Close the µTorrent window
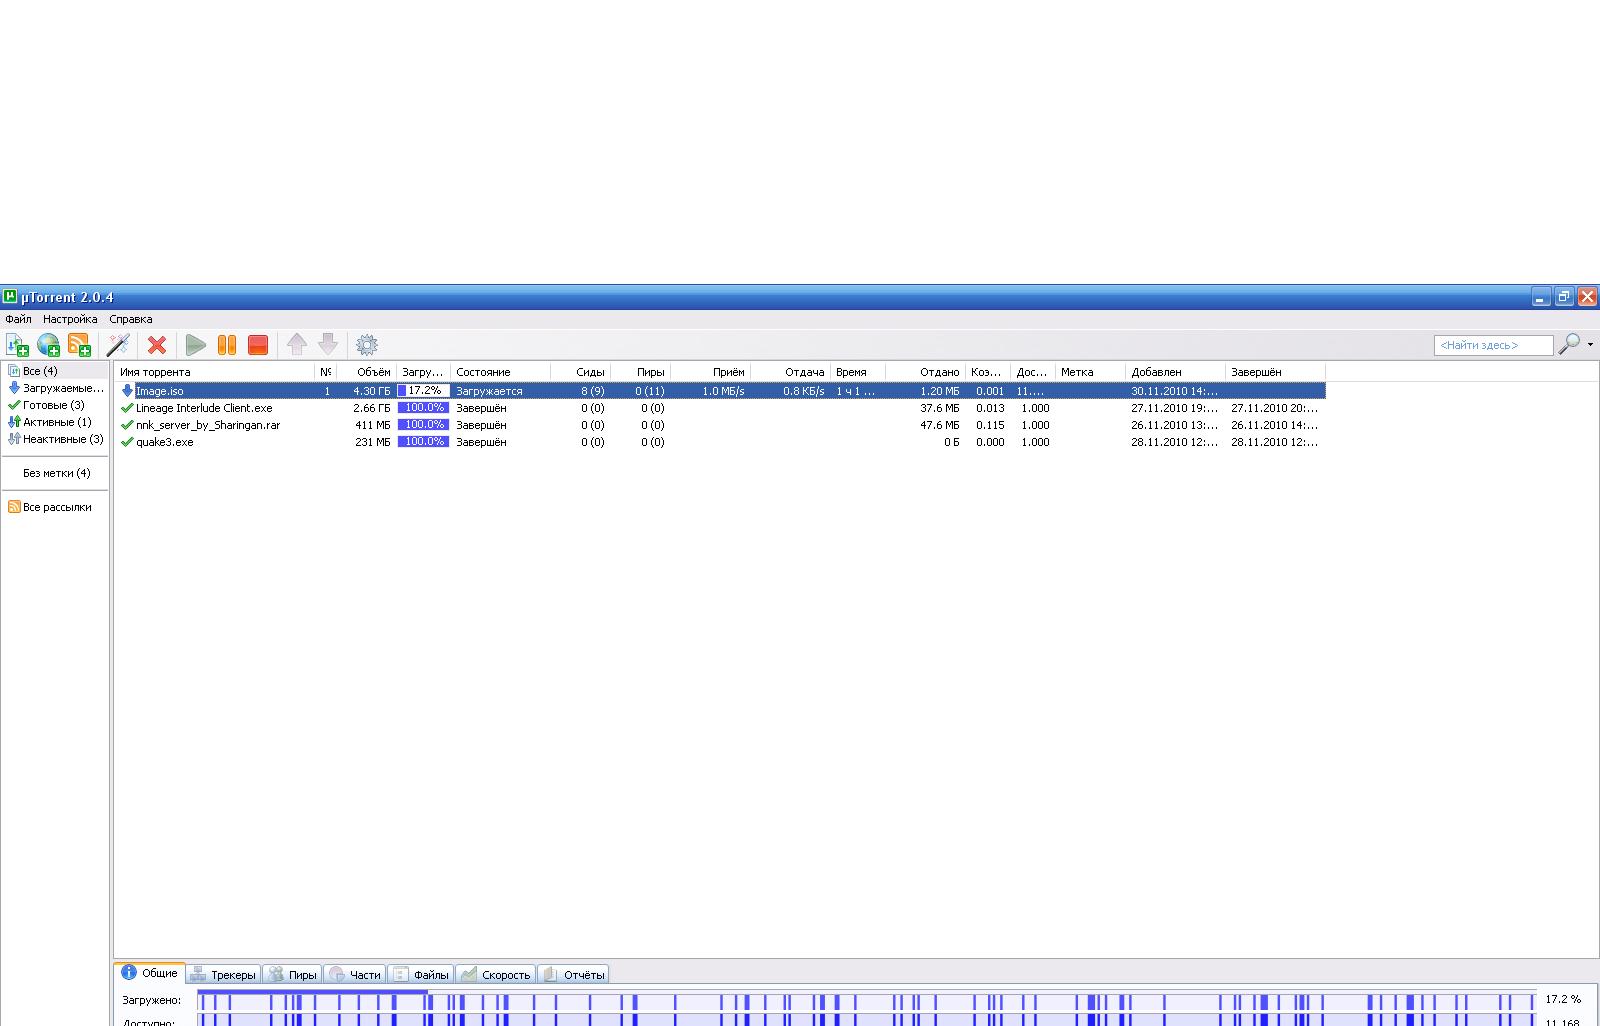This screenshot has width=1600, height=1026. pyautogui.click(x=1587, y=297)
